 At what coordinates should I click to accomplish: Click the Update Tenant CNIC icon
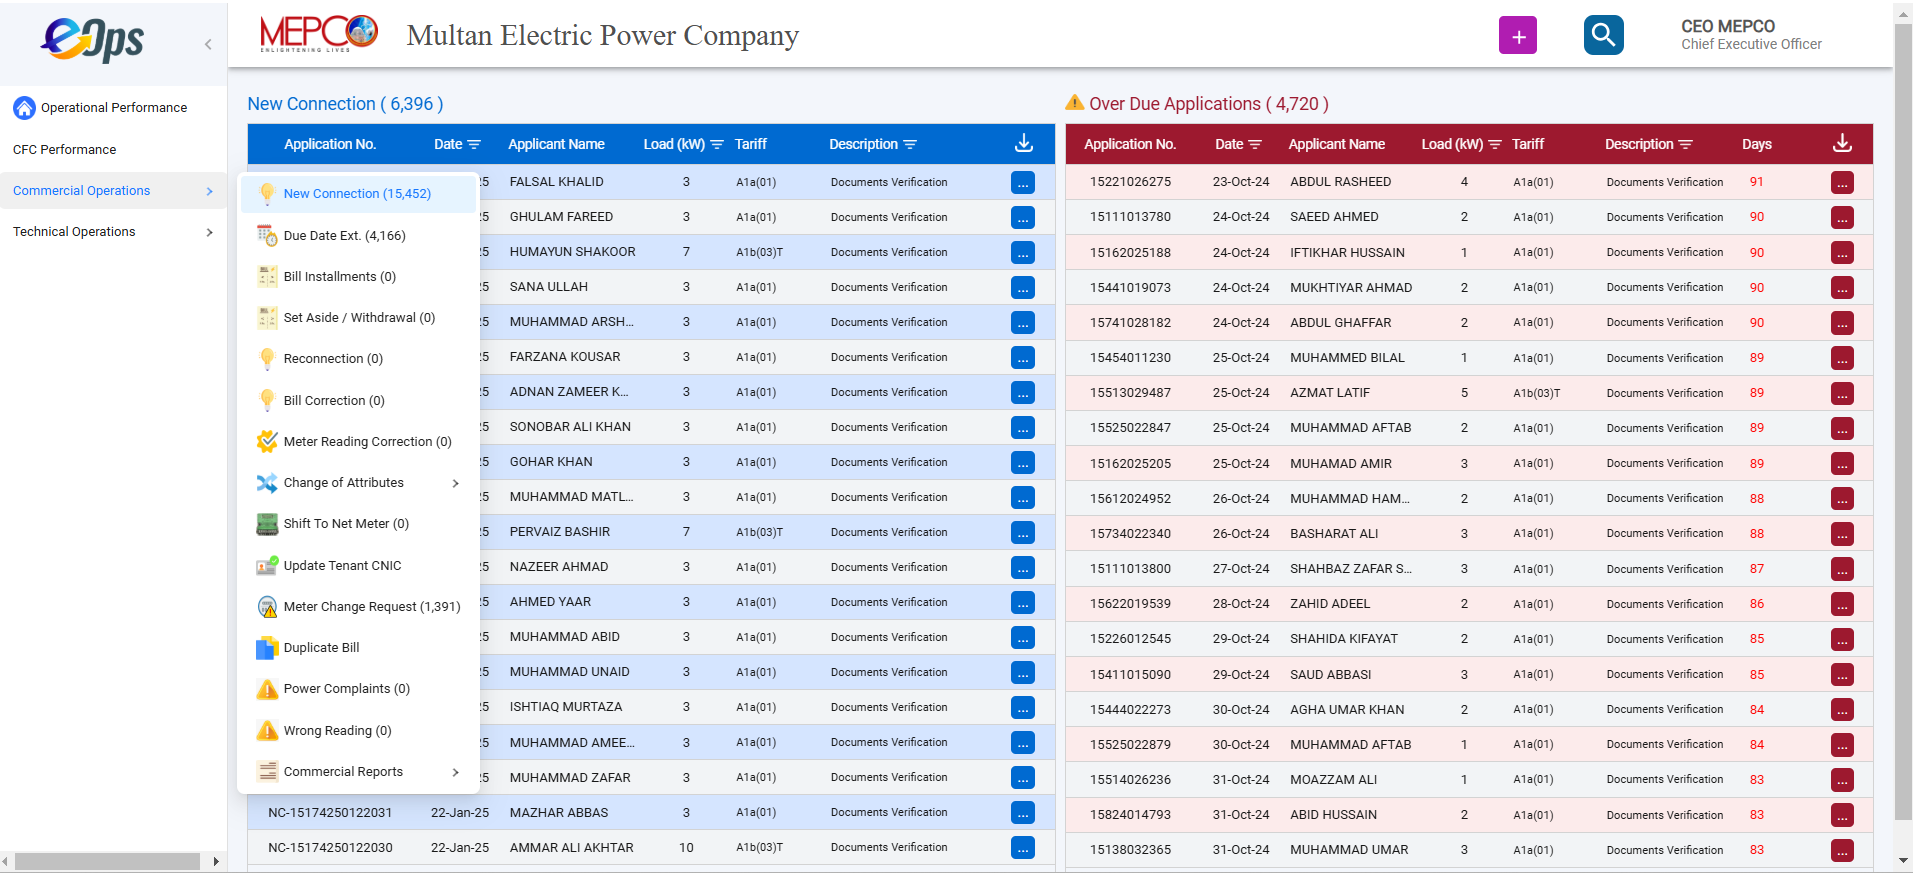click(x=267, y=566)
